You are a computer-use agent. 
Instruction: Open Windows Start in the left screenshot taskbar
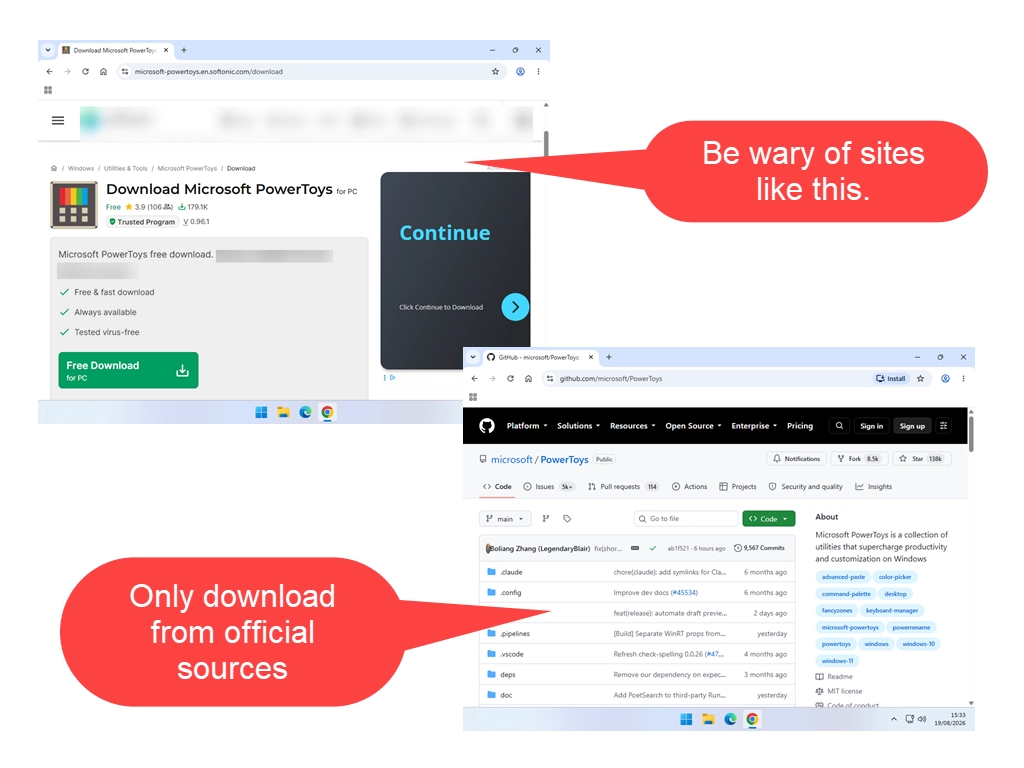point(261,412)
